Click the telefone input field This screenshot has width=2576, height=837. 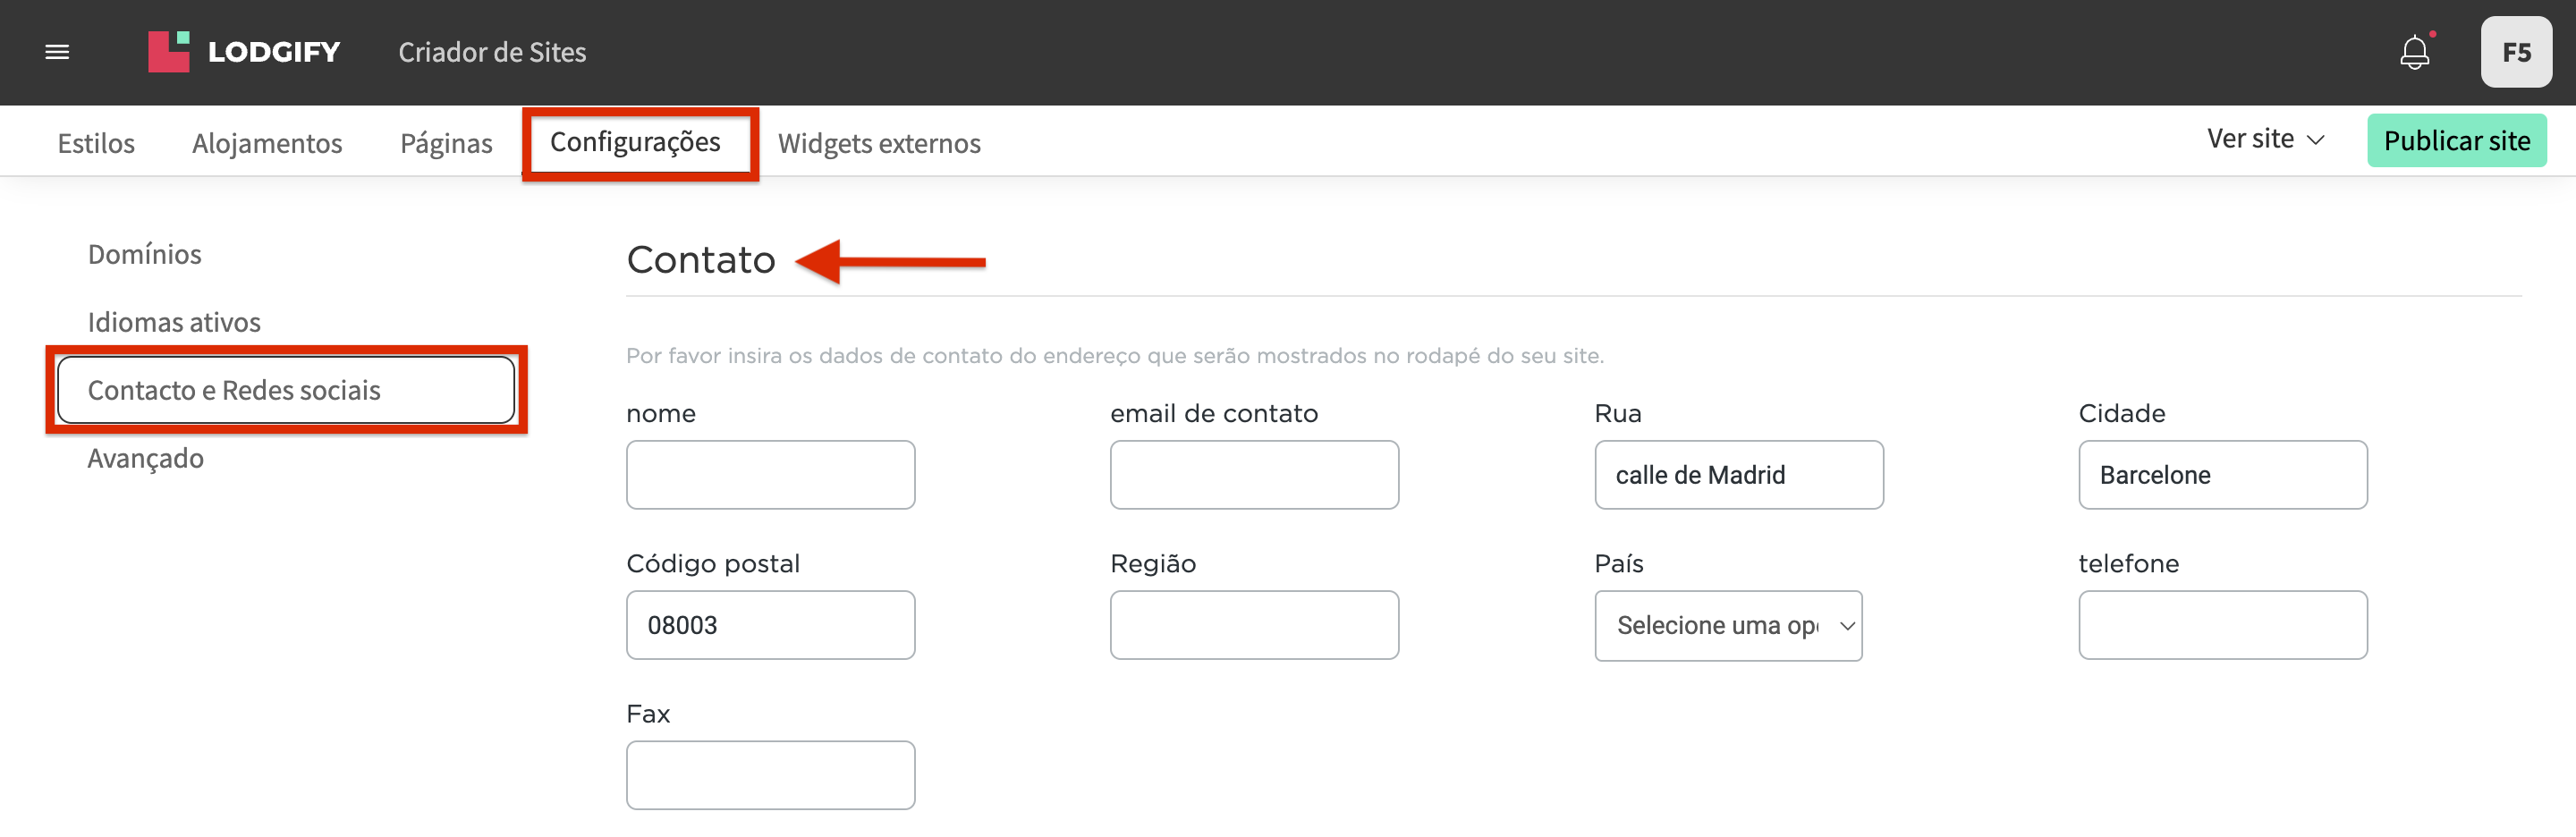2222,625
